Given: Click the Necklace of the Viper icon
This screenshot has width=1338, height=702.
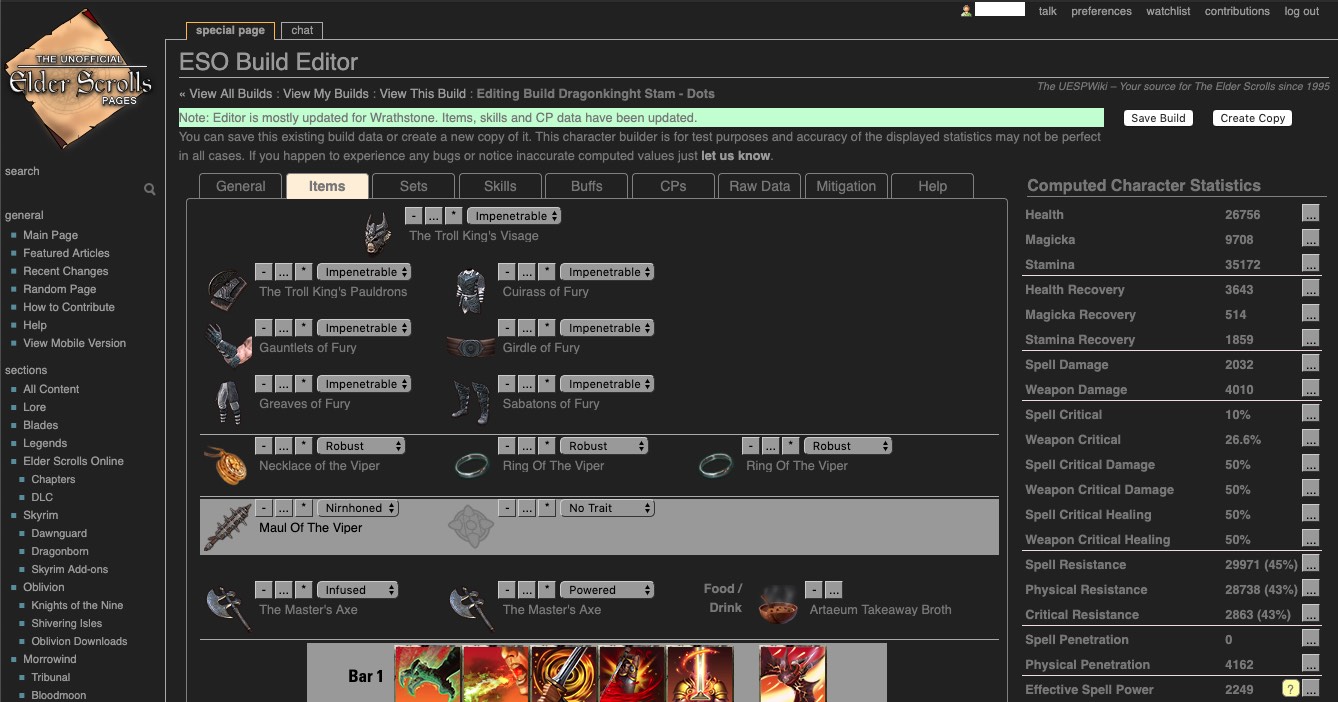Looking at the screenshot, I should [x=226, y=465].
